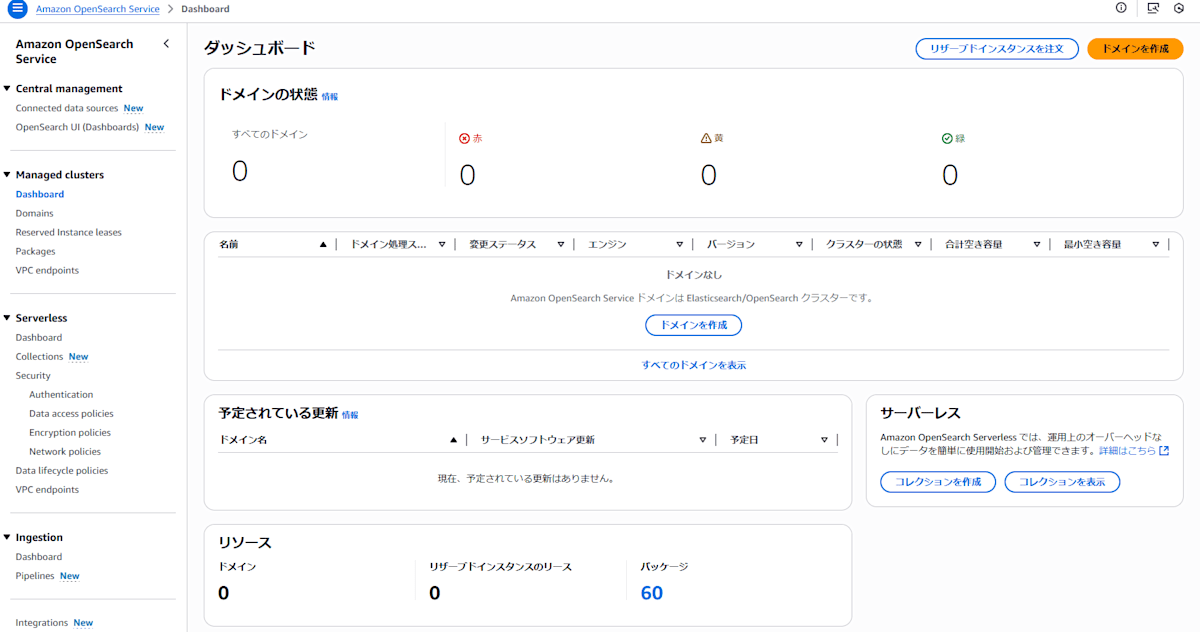Collapse the Ingestion section
The height and width of the screenshot is (632, 1200).
pos(7,537)
